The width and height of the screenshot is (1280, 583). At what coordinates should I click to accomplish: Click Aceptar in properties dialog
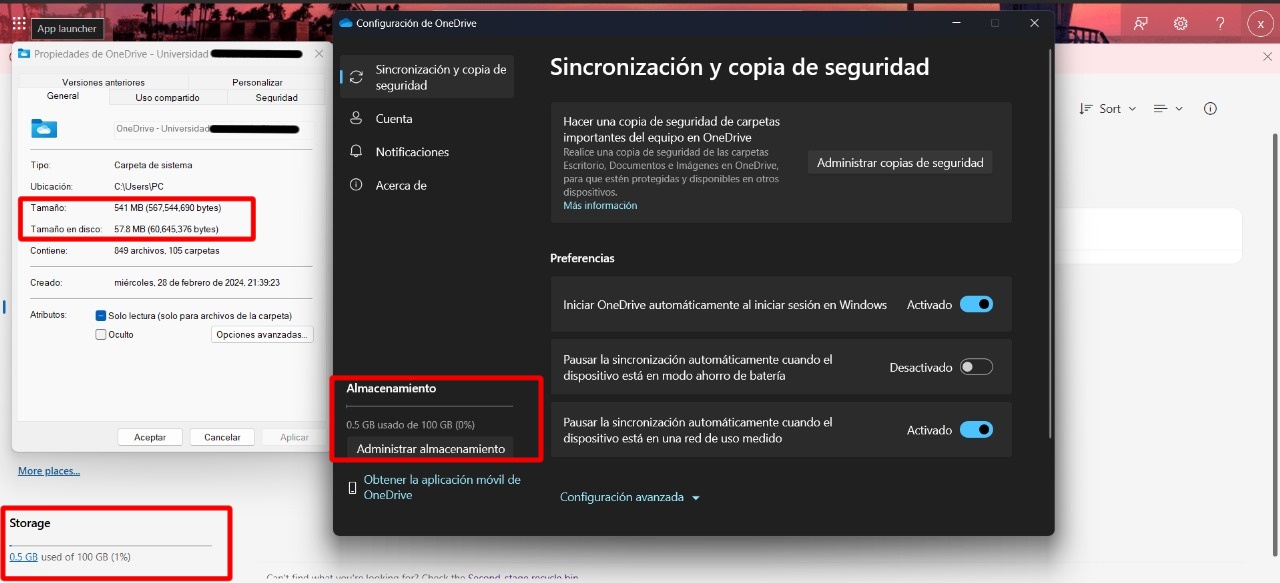[x=150, y=437]
